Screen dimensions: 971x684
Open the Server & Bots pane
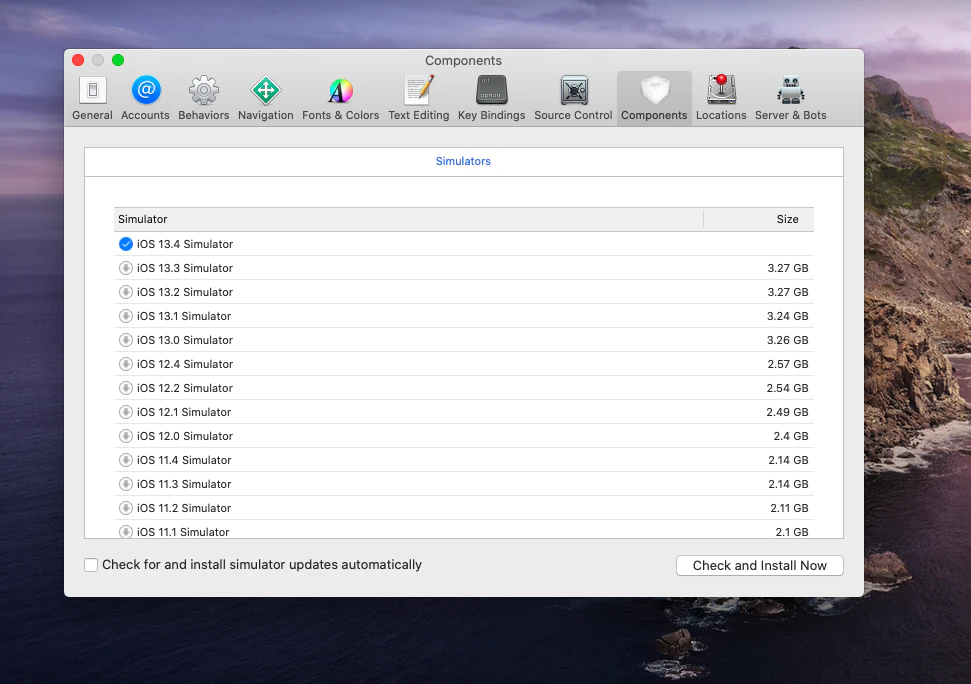pyautogui.click(x=791, y=98)
